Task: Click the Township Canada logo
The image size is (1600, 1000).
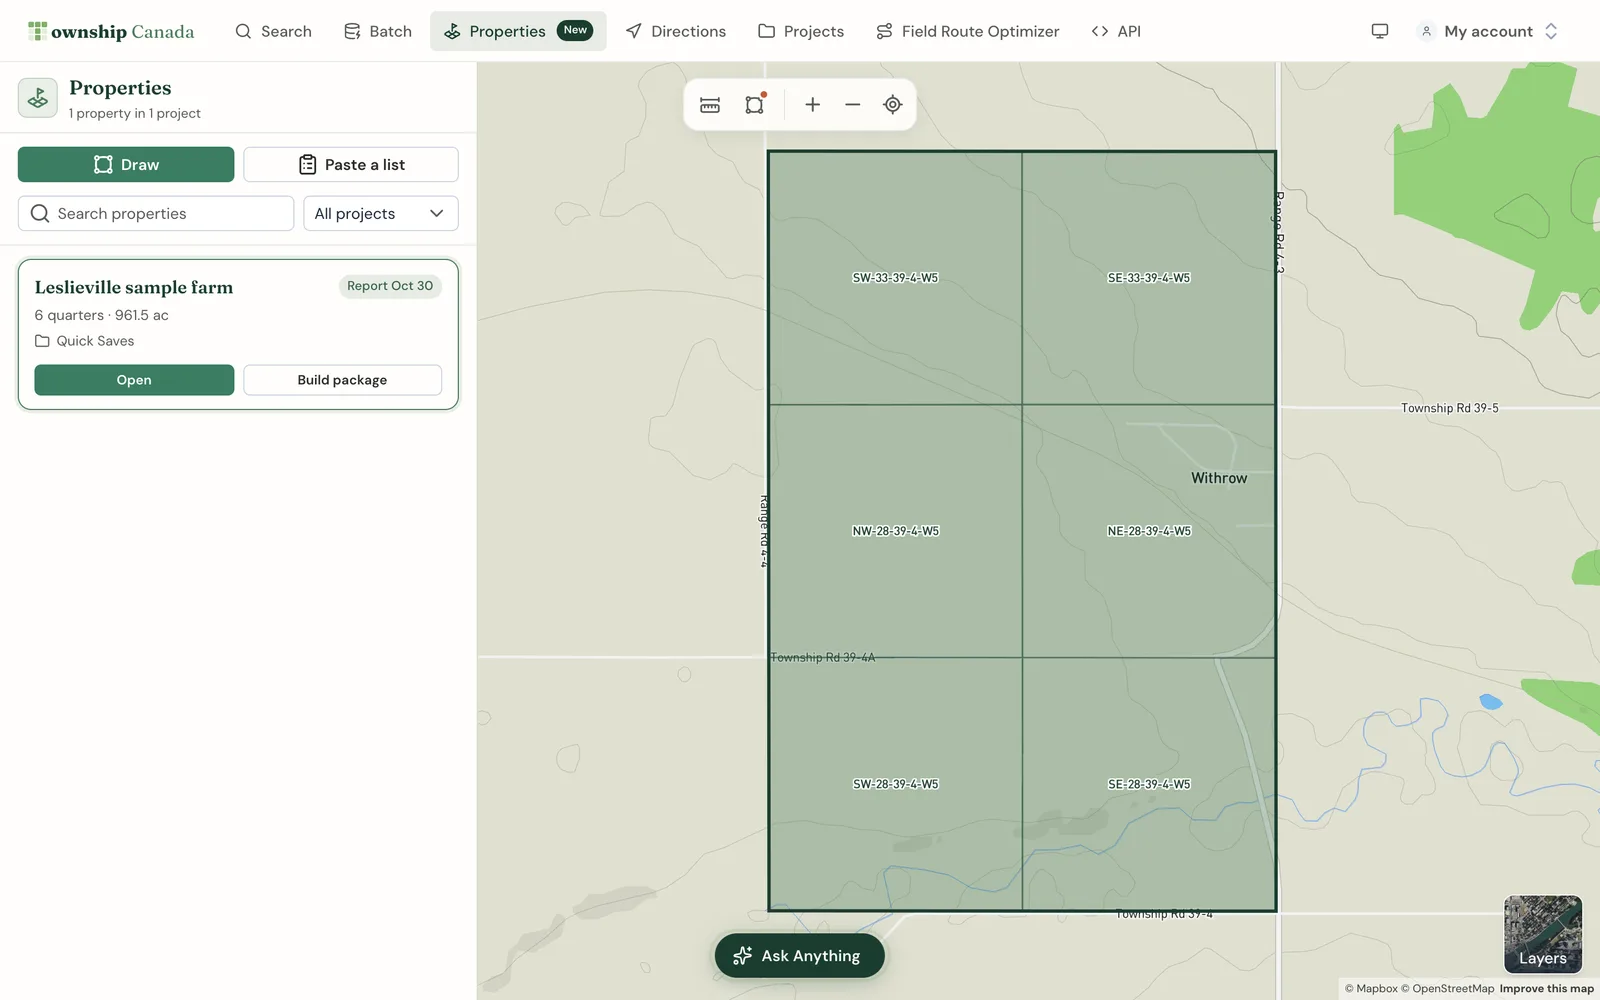Action: [111, 31]
